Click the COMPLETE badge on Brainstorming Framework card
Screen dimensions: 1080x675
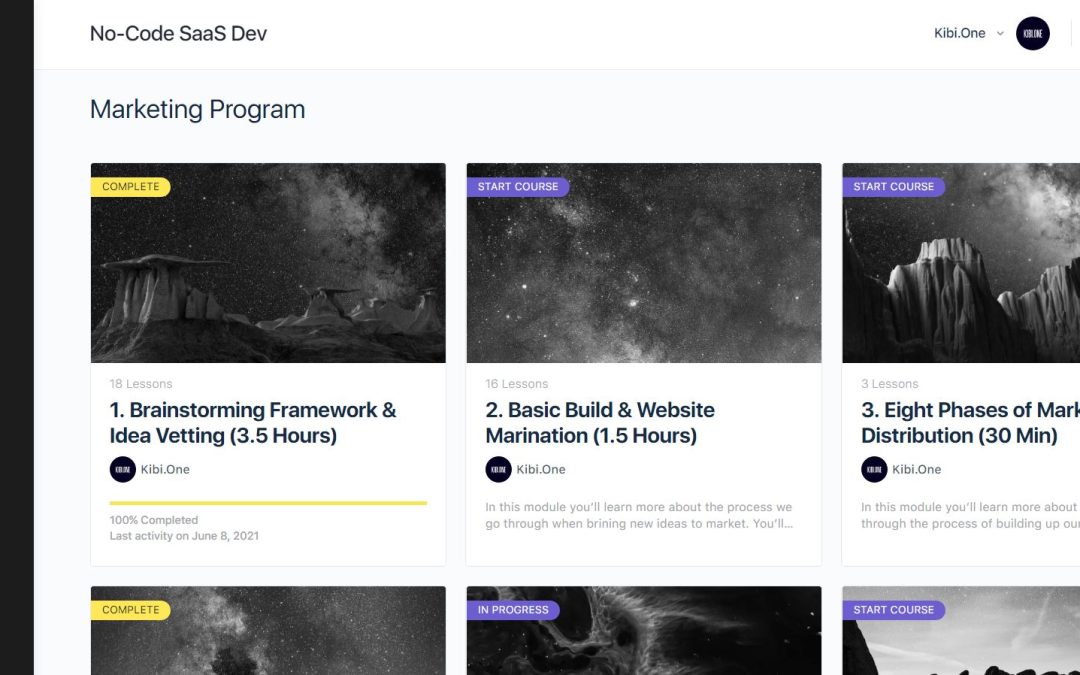[130, 187]
